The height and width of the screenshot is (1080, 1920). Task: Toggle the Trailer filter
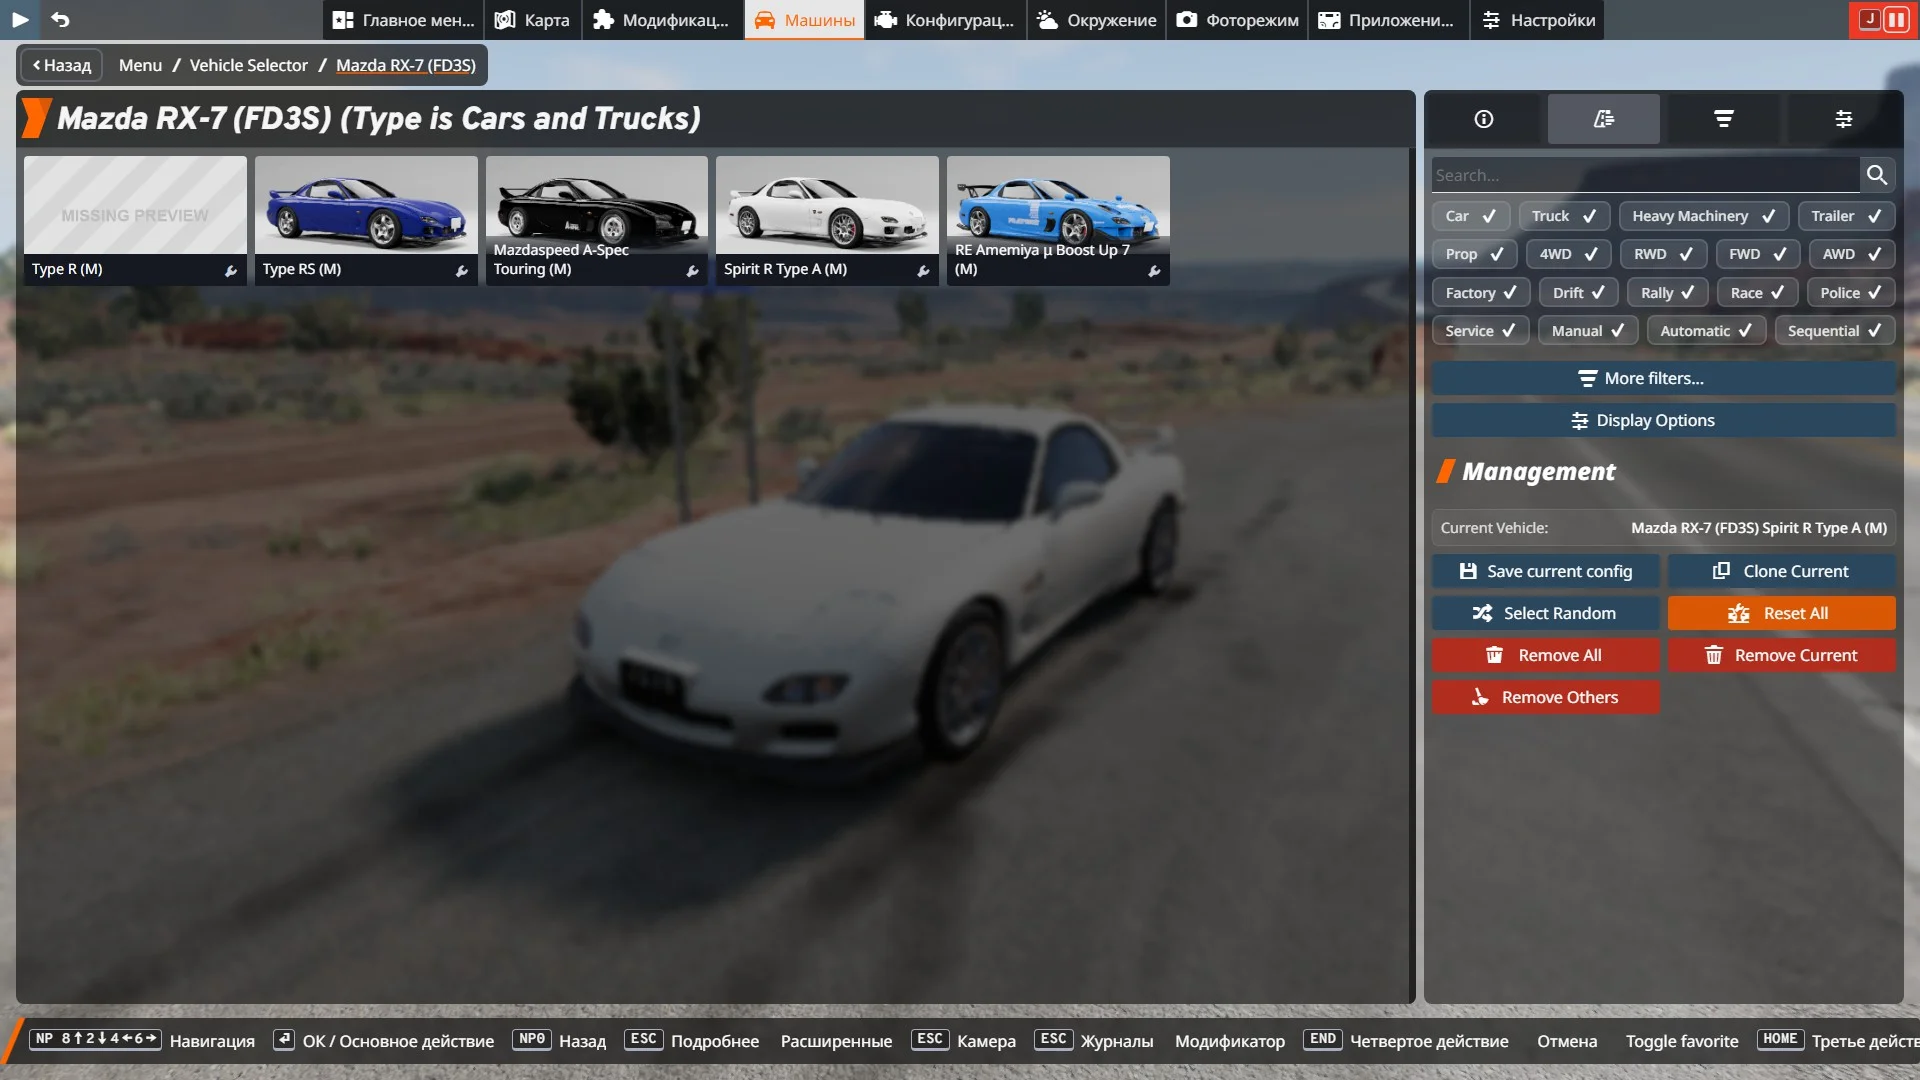pyautogui.click(x=1847, y=216)
